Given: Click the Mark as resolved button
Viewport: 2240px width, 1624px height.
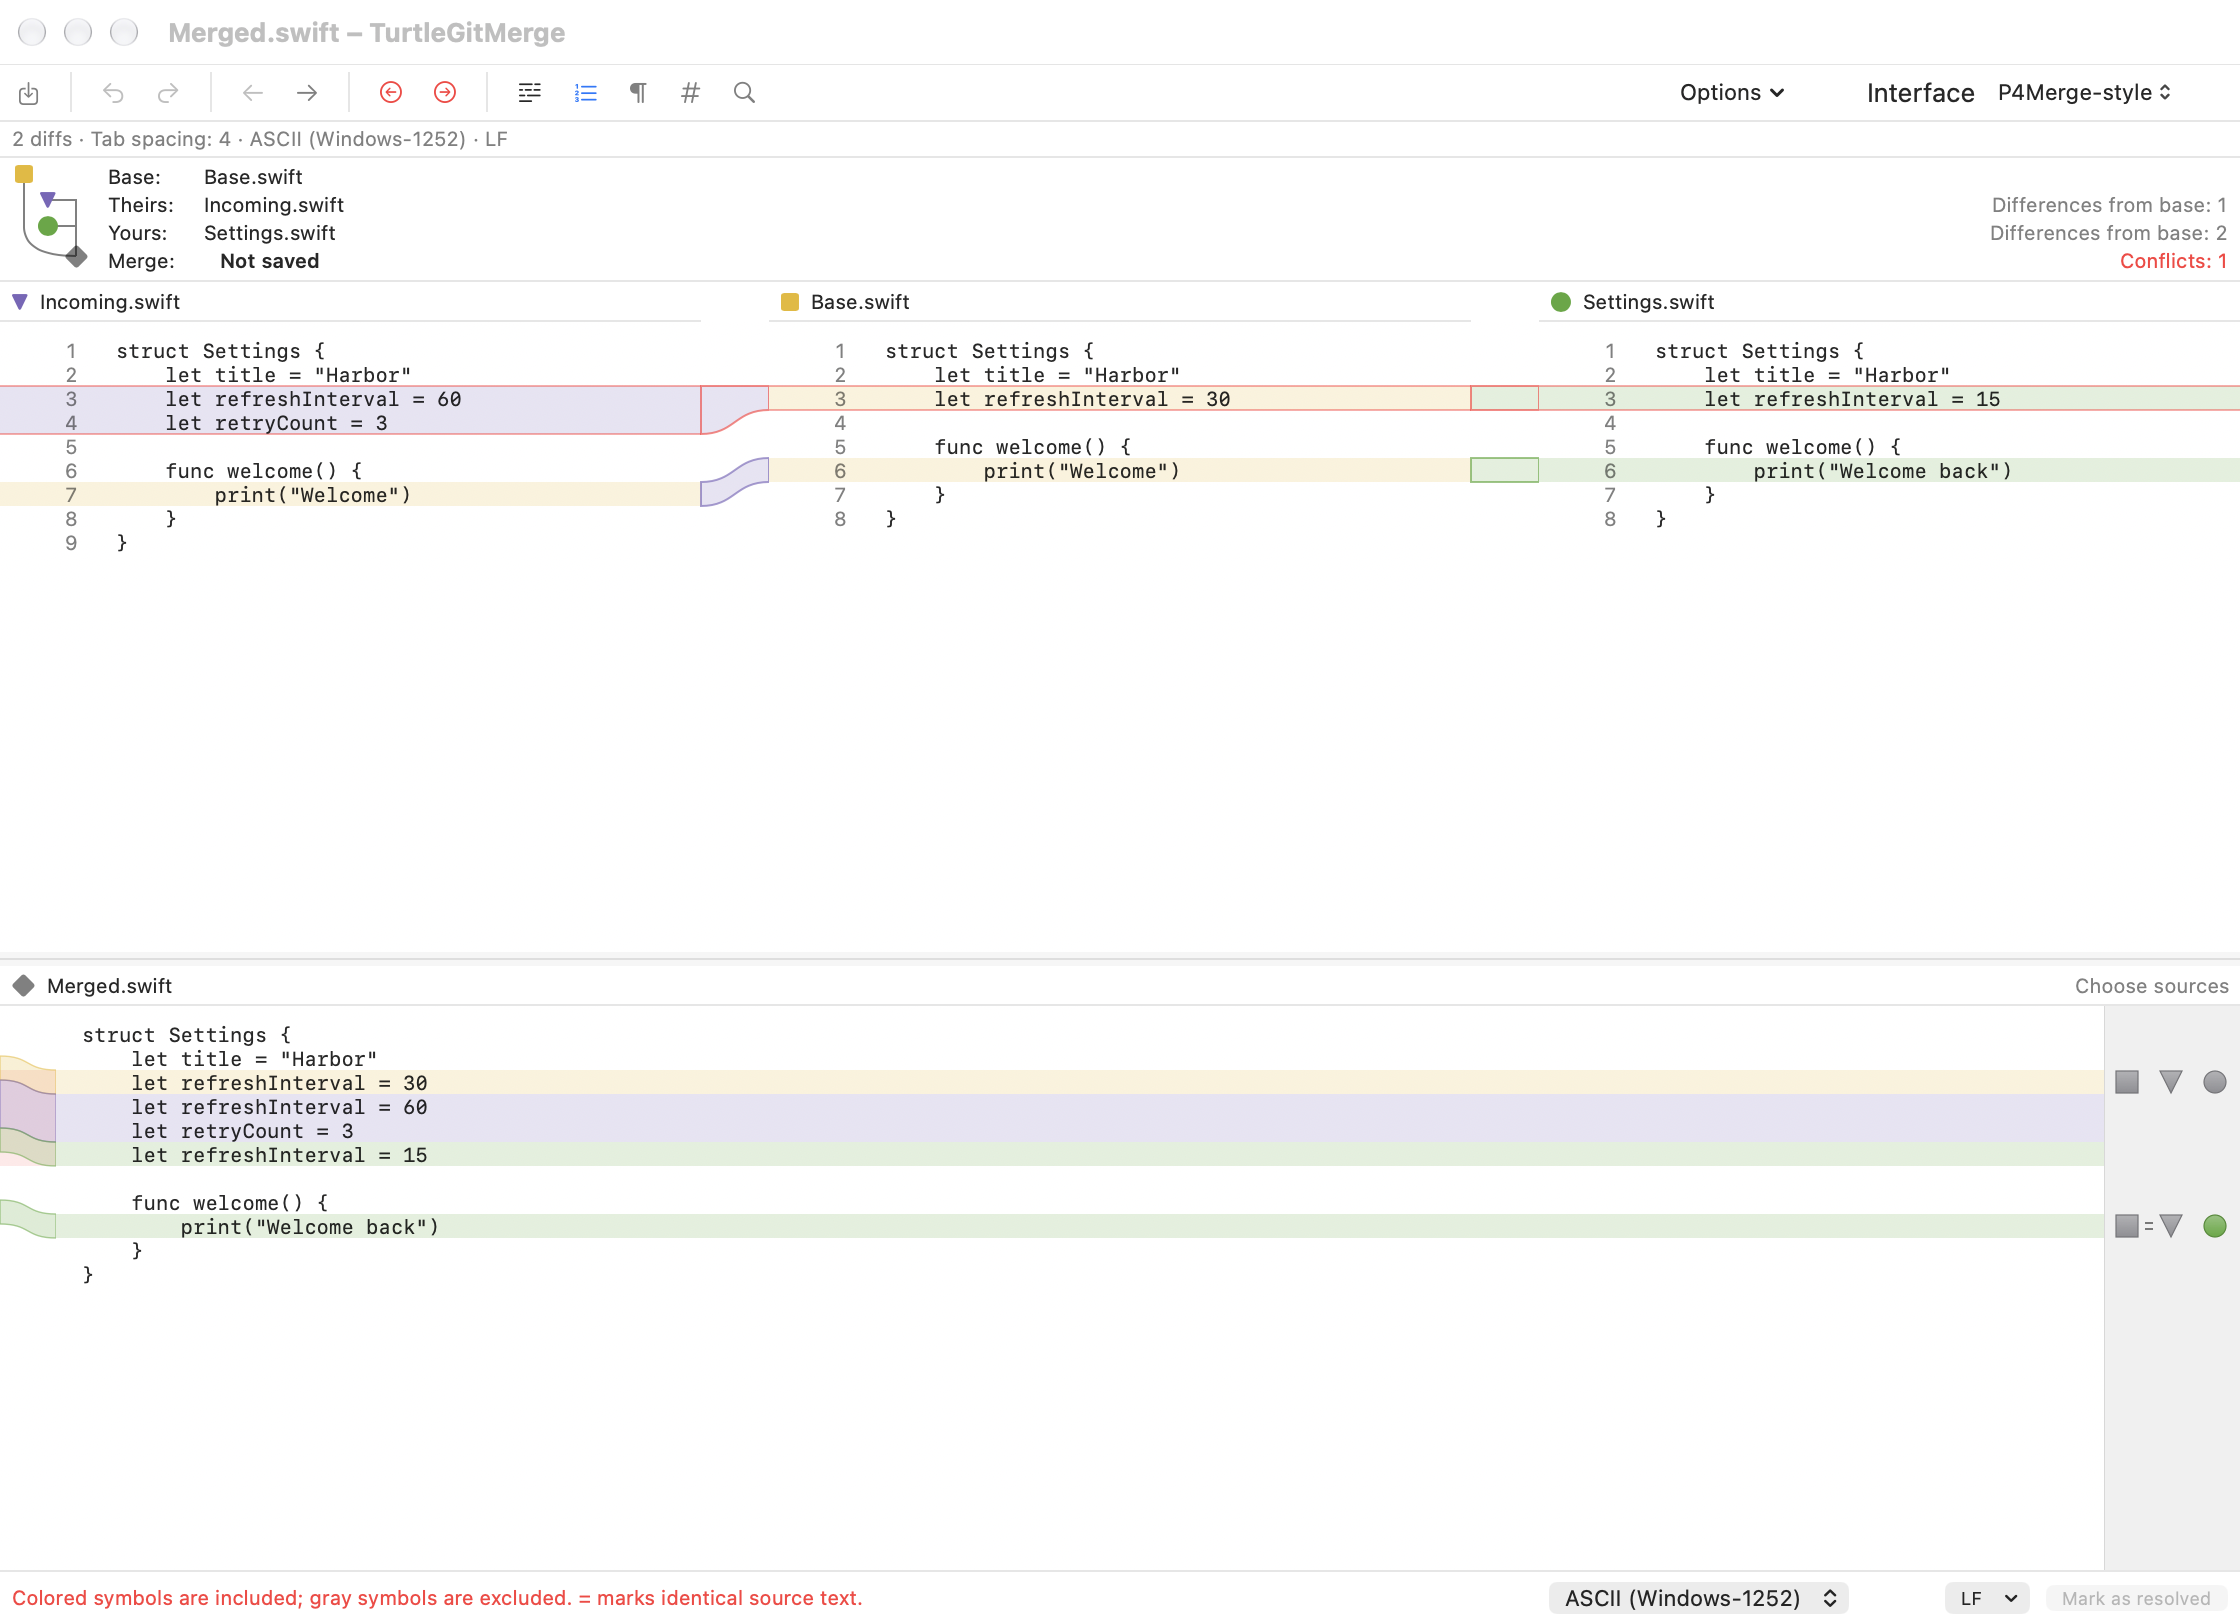Looking at the screenshot, I should coord(2136,1598).
